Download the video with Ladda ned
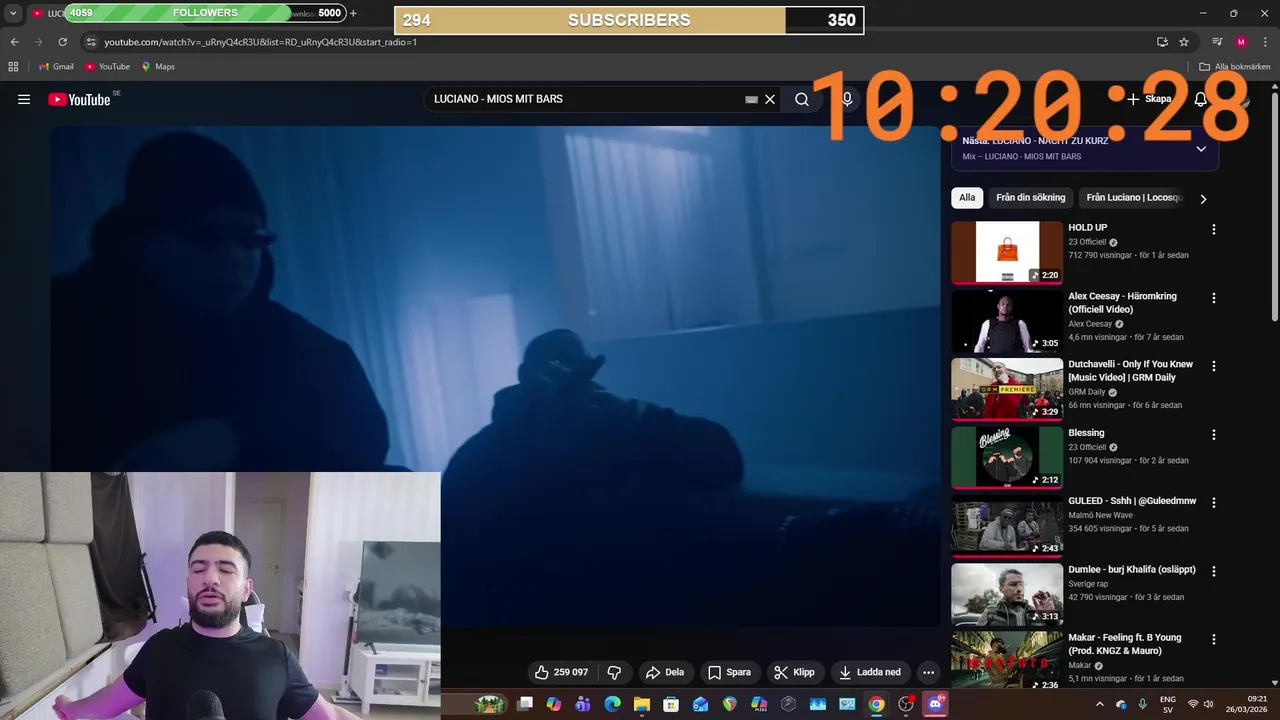Screen dimensions: 1280x720 tap(870, 672)
